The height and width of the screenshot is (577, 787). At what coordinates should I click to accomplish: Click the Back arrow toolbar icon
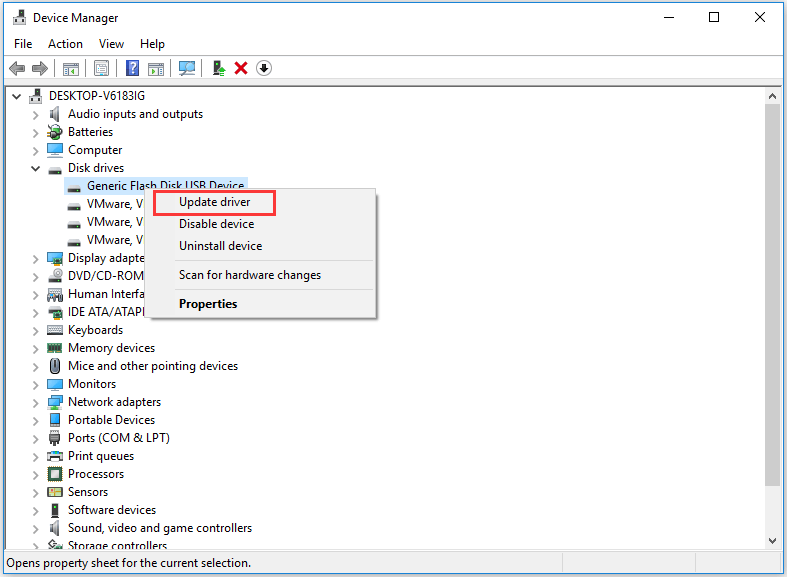click(17, 68)
